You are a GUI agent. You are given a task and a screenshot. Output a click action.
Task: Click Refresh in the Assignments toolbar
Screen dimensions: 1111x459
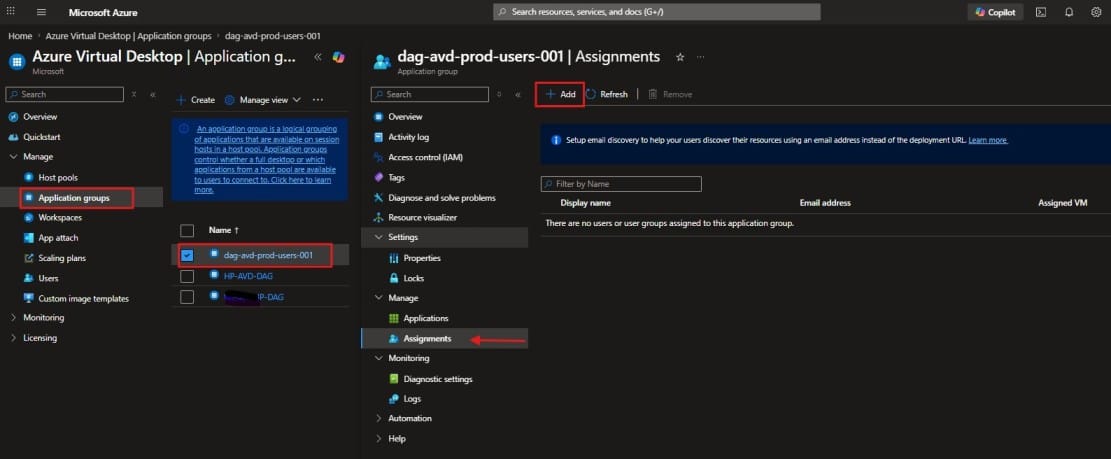(x=607, y=94)
